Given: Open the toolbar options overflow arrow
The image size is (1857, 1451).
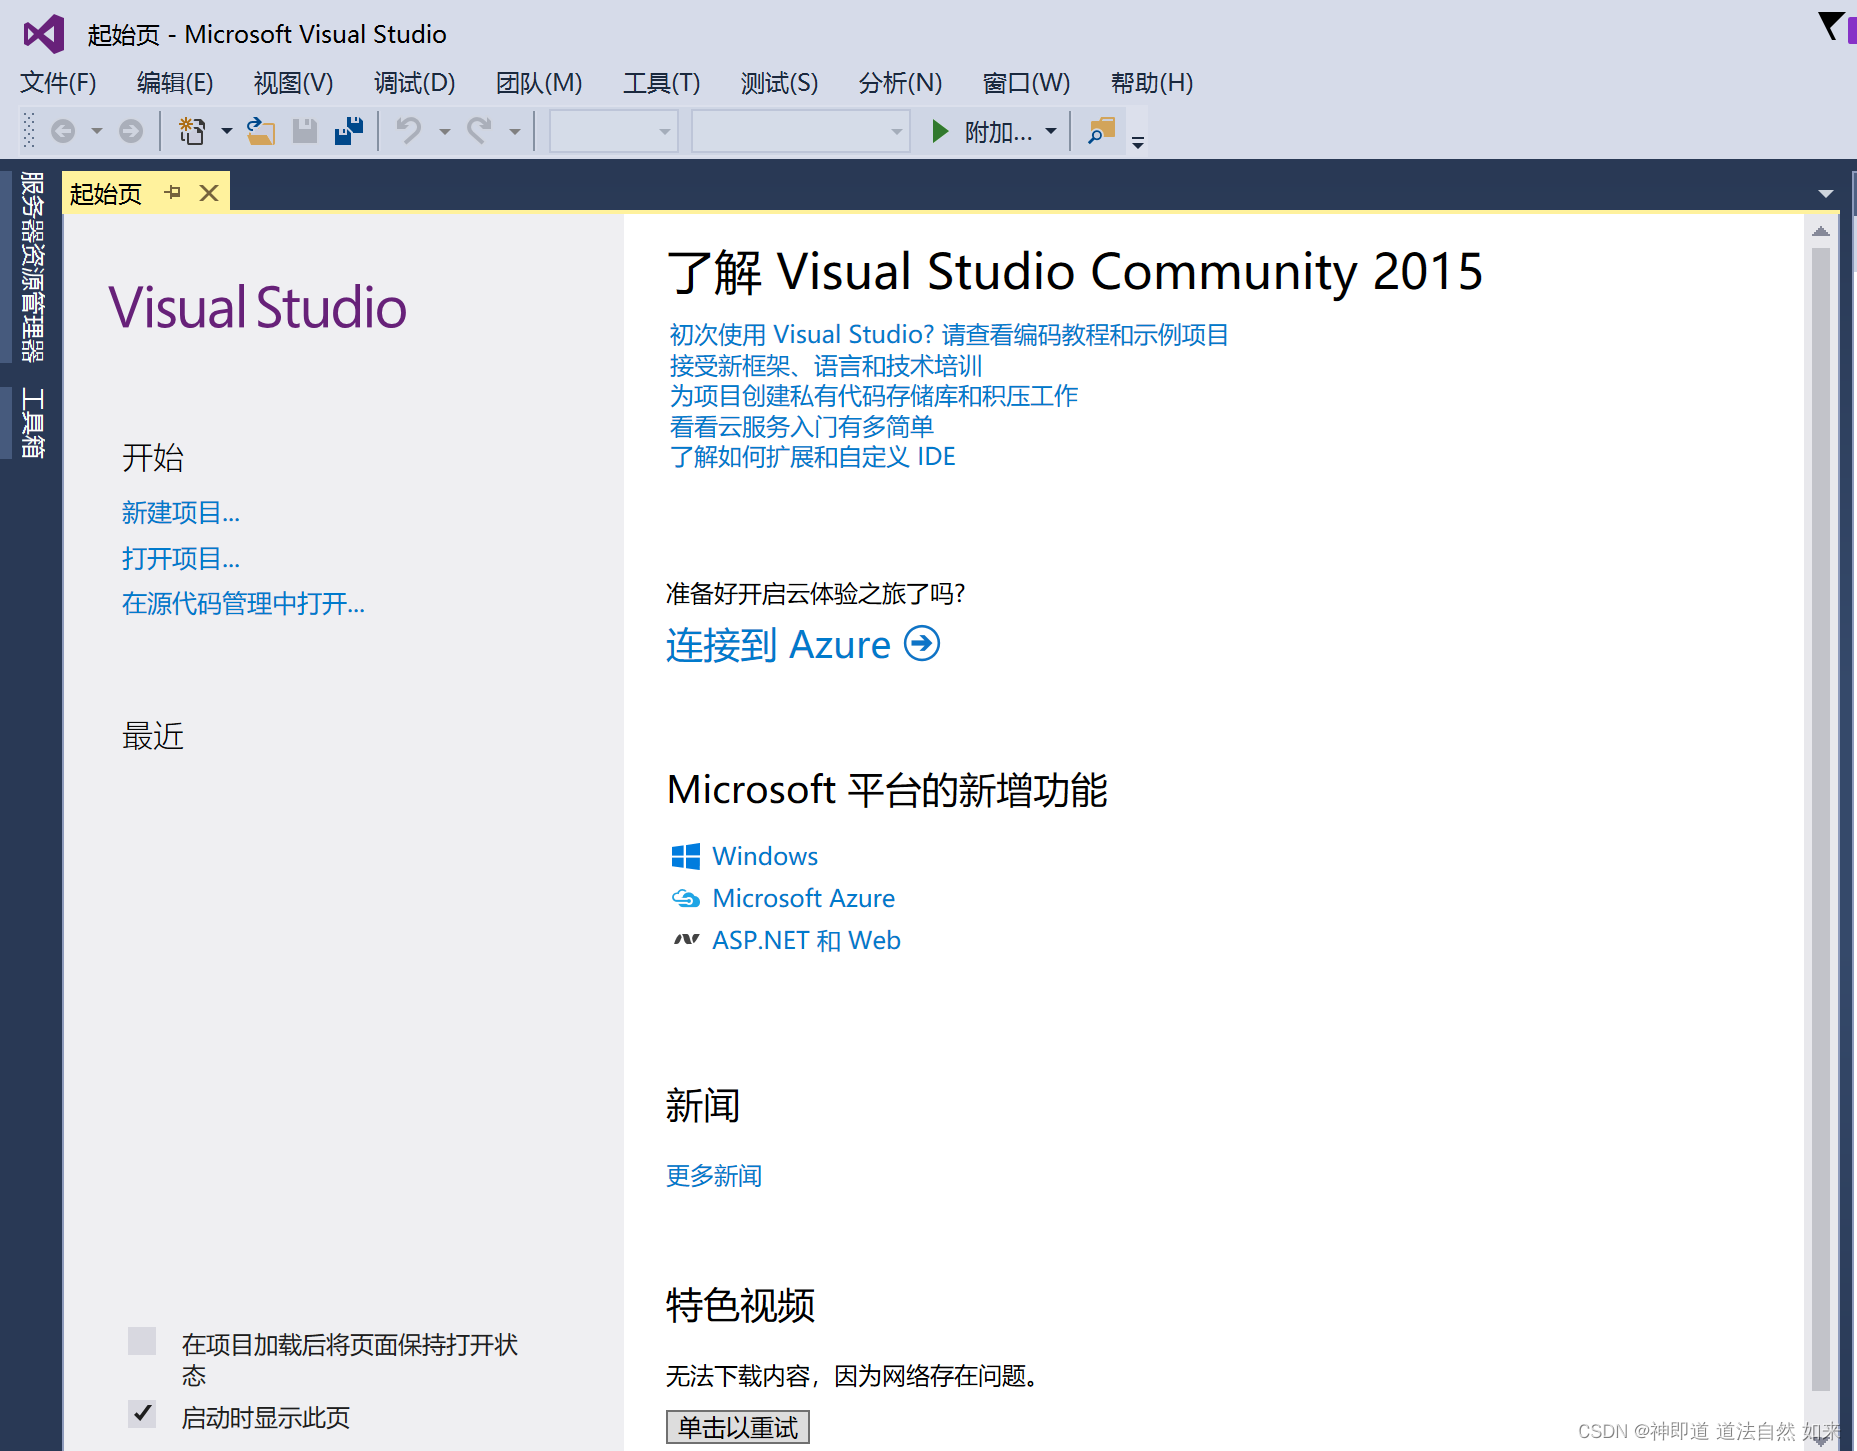Looking at the screenshot, I should point(1138,142).
